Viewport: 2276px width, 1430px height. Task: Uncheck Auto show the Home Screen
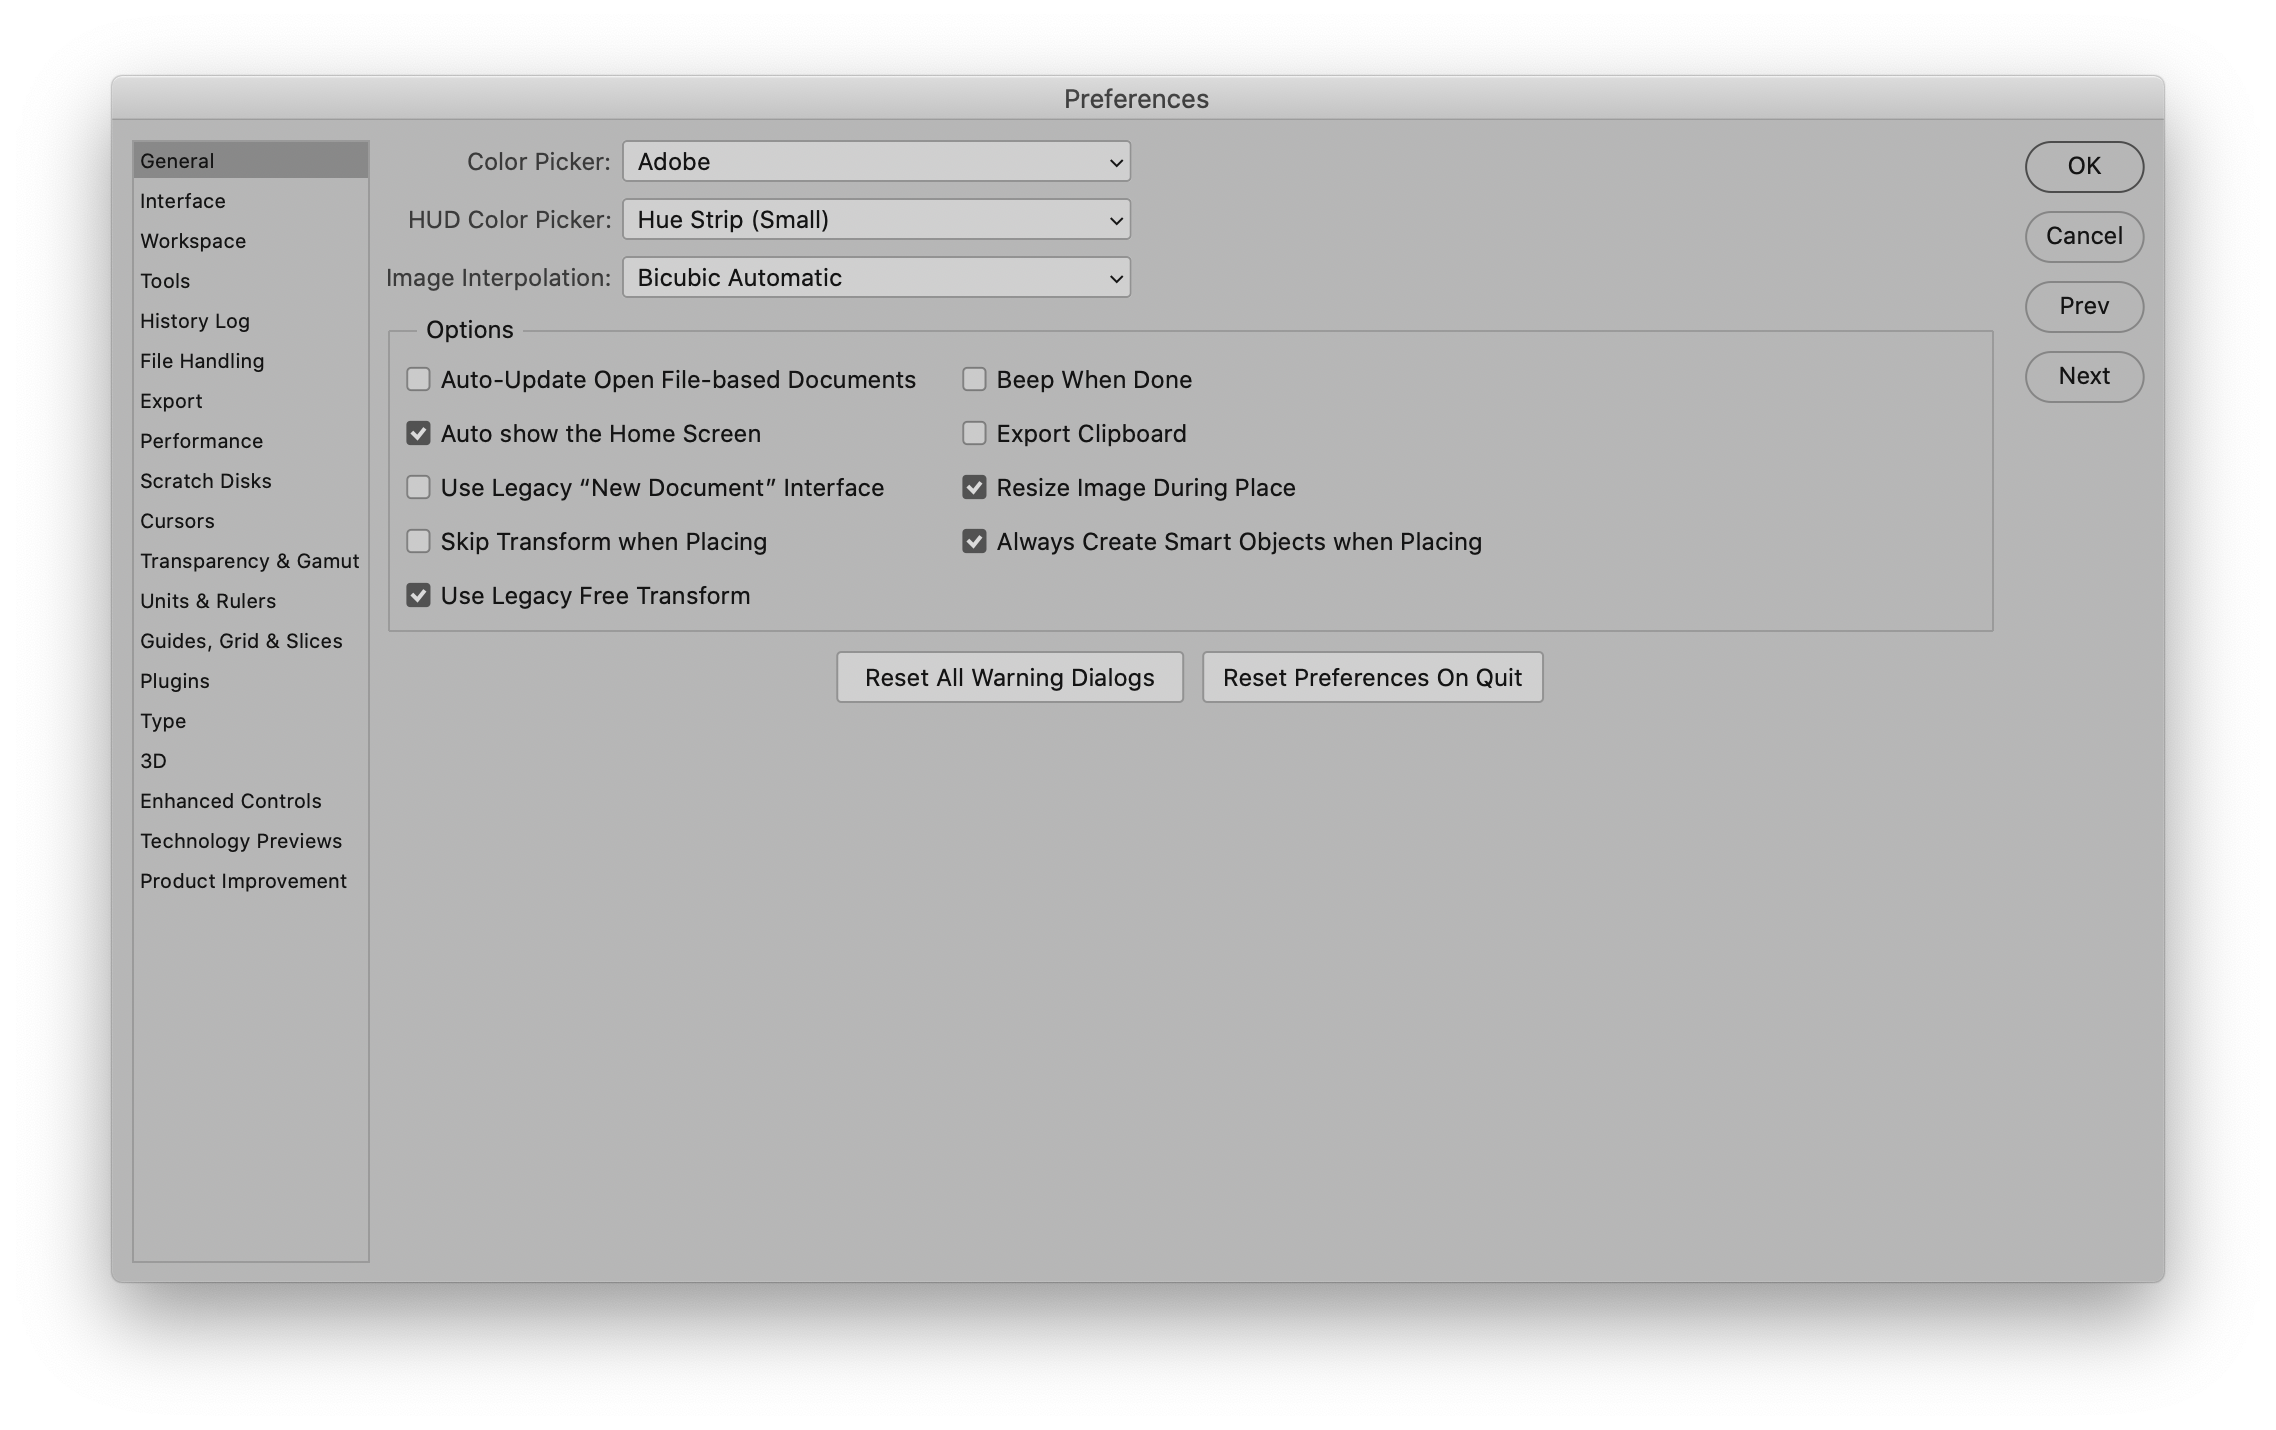418,433
